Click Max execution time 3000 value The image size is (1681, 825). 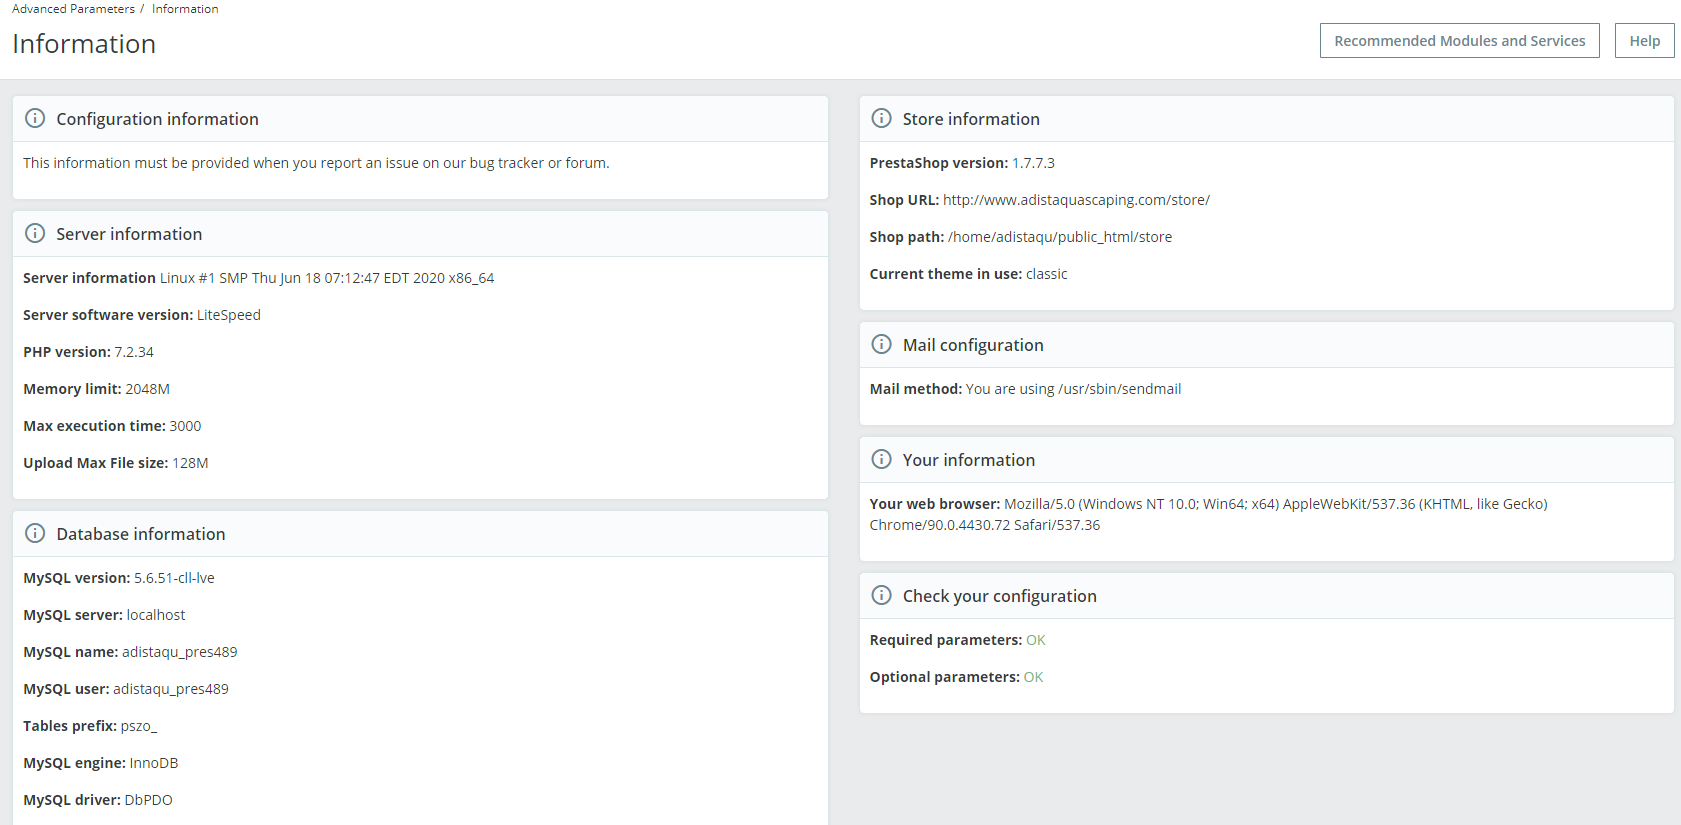[x=185, y=426]
